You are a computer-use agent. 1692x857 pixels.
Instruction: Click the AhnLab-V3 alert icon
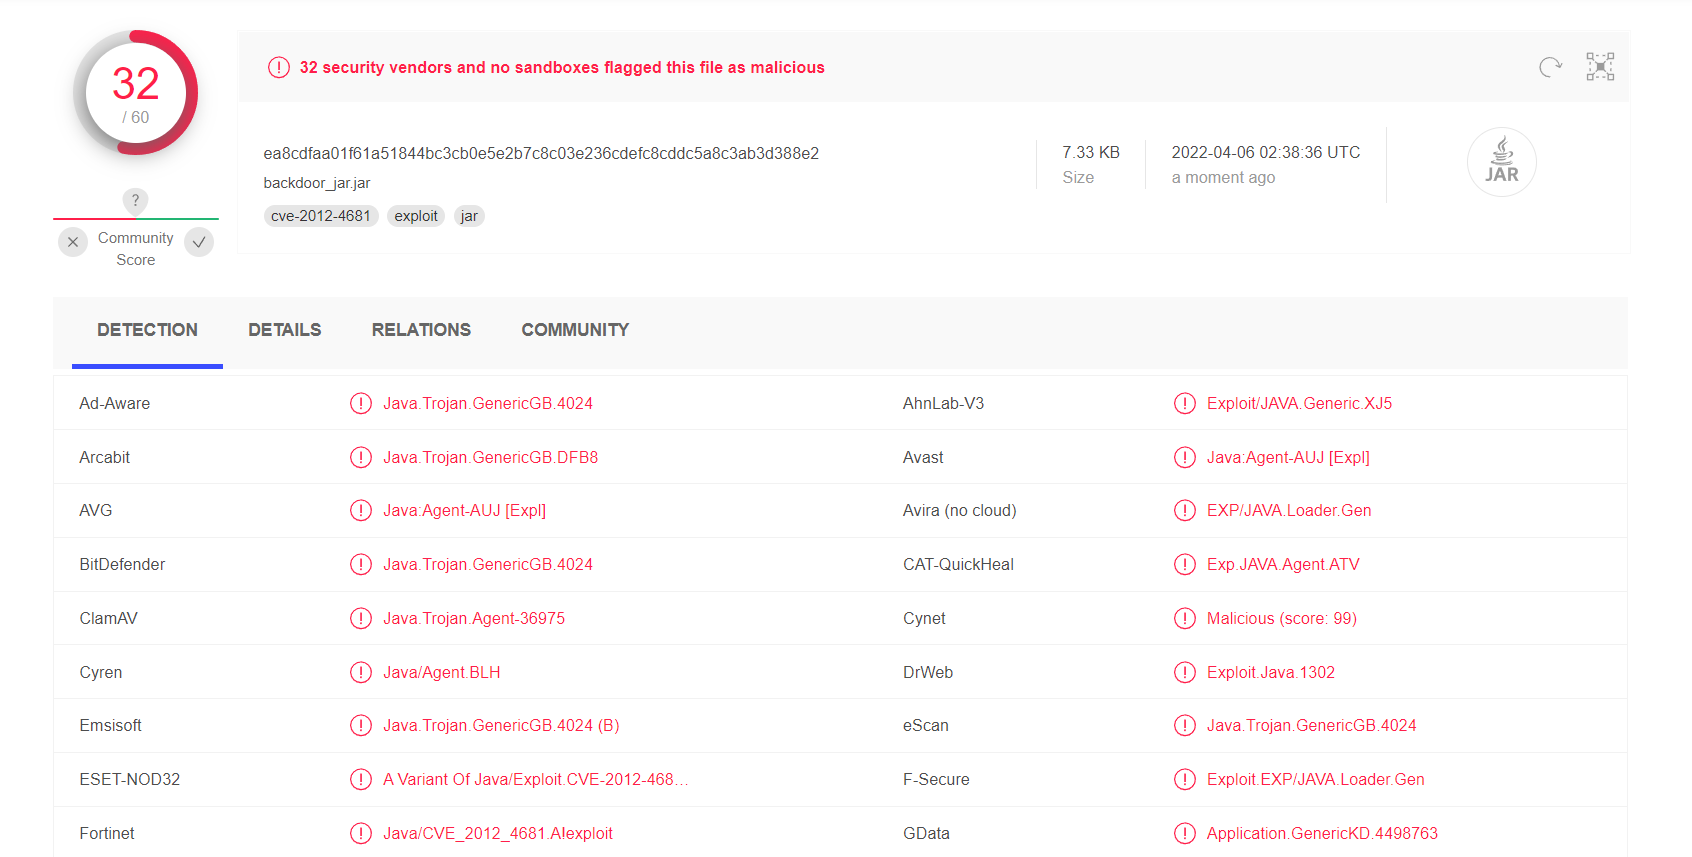coord(1185,403)
